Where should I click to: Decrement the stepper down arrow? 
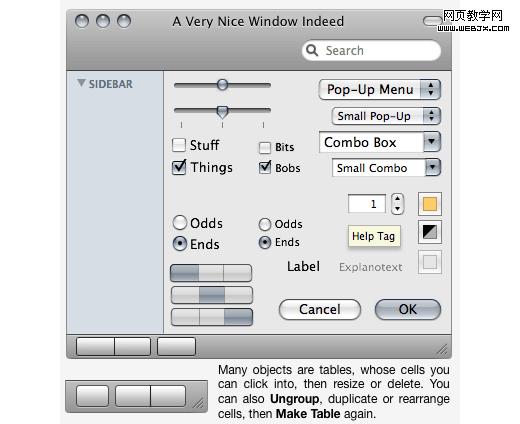point(397,209)
